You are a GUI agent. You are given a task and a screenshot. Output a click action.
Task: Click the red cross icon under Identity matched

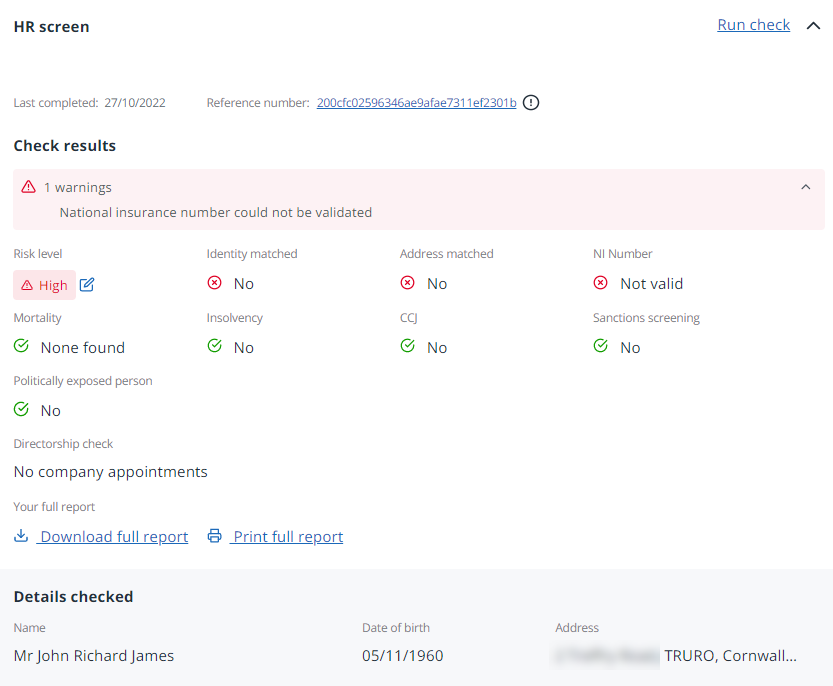214,283
